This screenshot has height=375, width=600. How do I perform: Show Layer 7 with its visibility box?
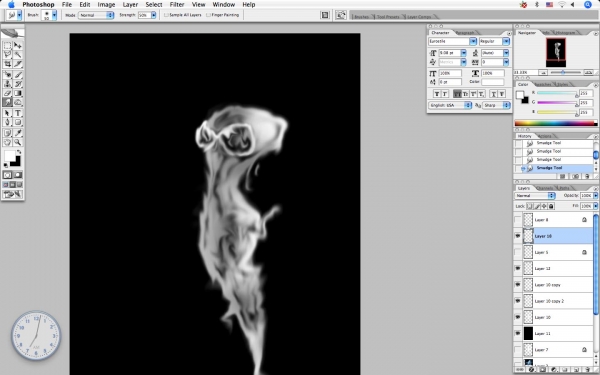coord(518,349)
